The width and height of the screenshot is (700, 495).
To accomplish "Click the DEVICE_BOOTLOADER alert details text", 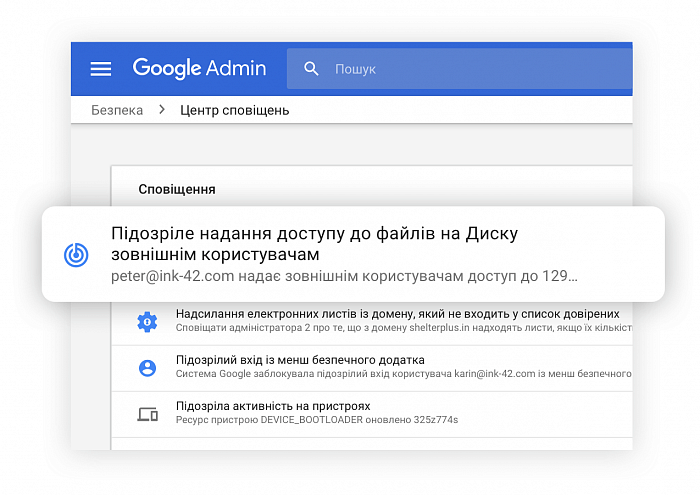I will (x=316, y=420).
